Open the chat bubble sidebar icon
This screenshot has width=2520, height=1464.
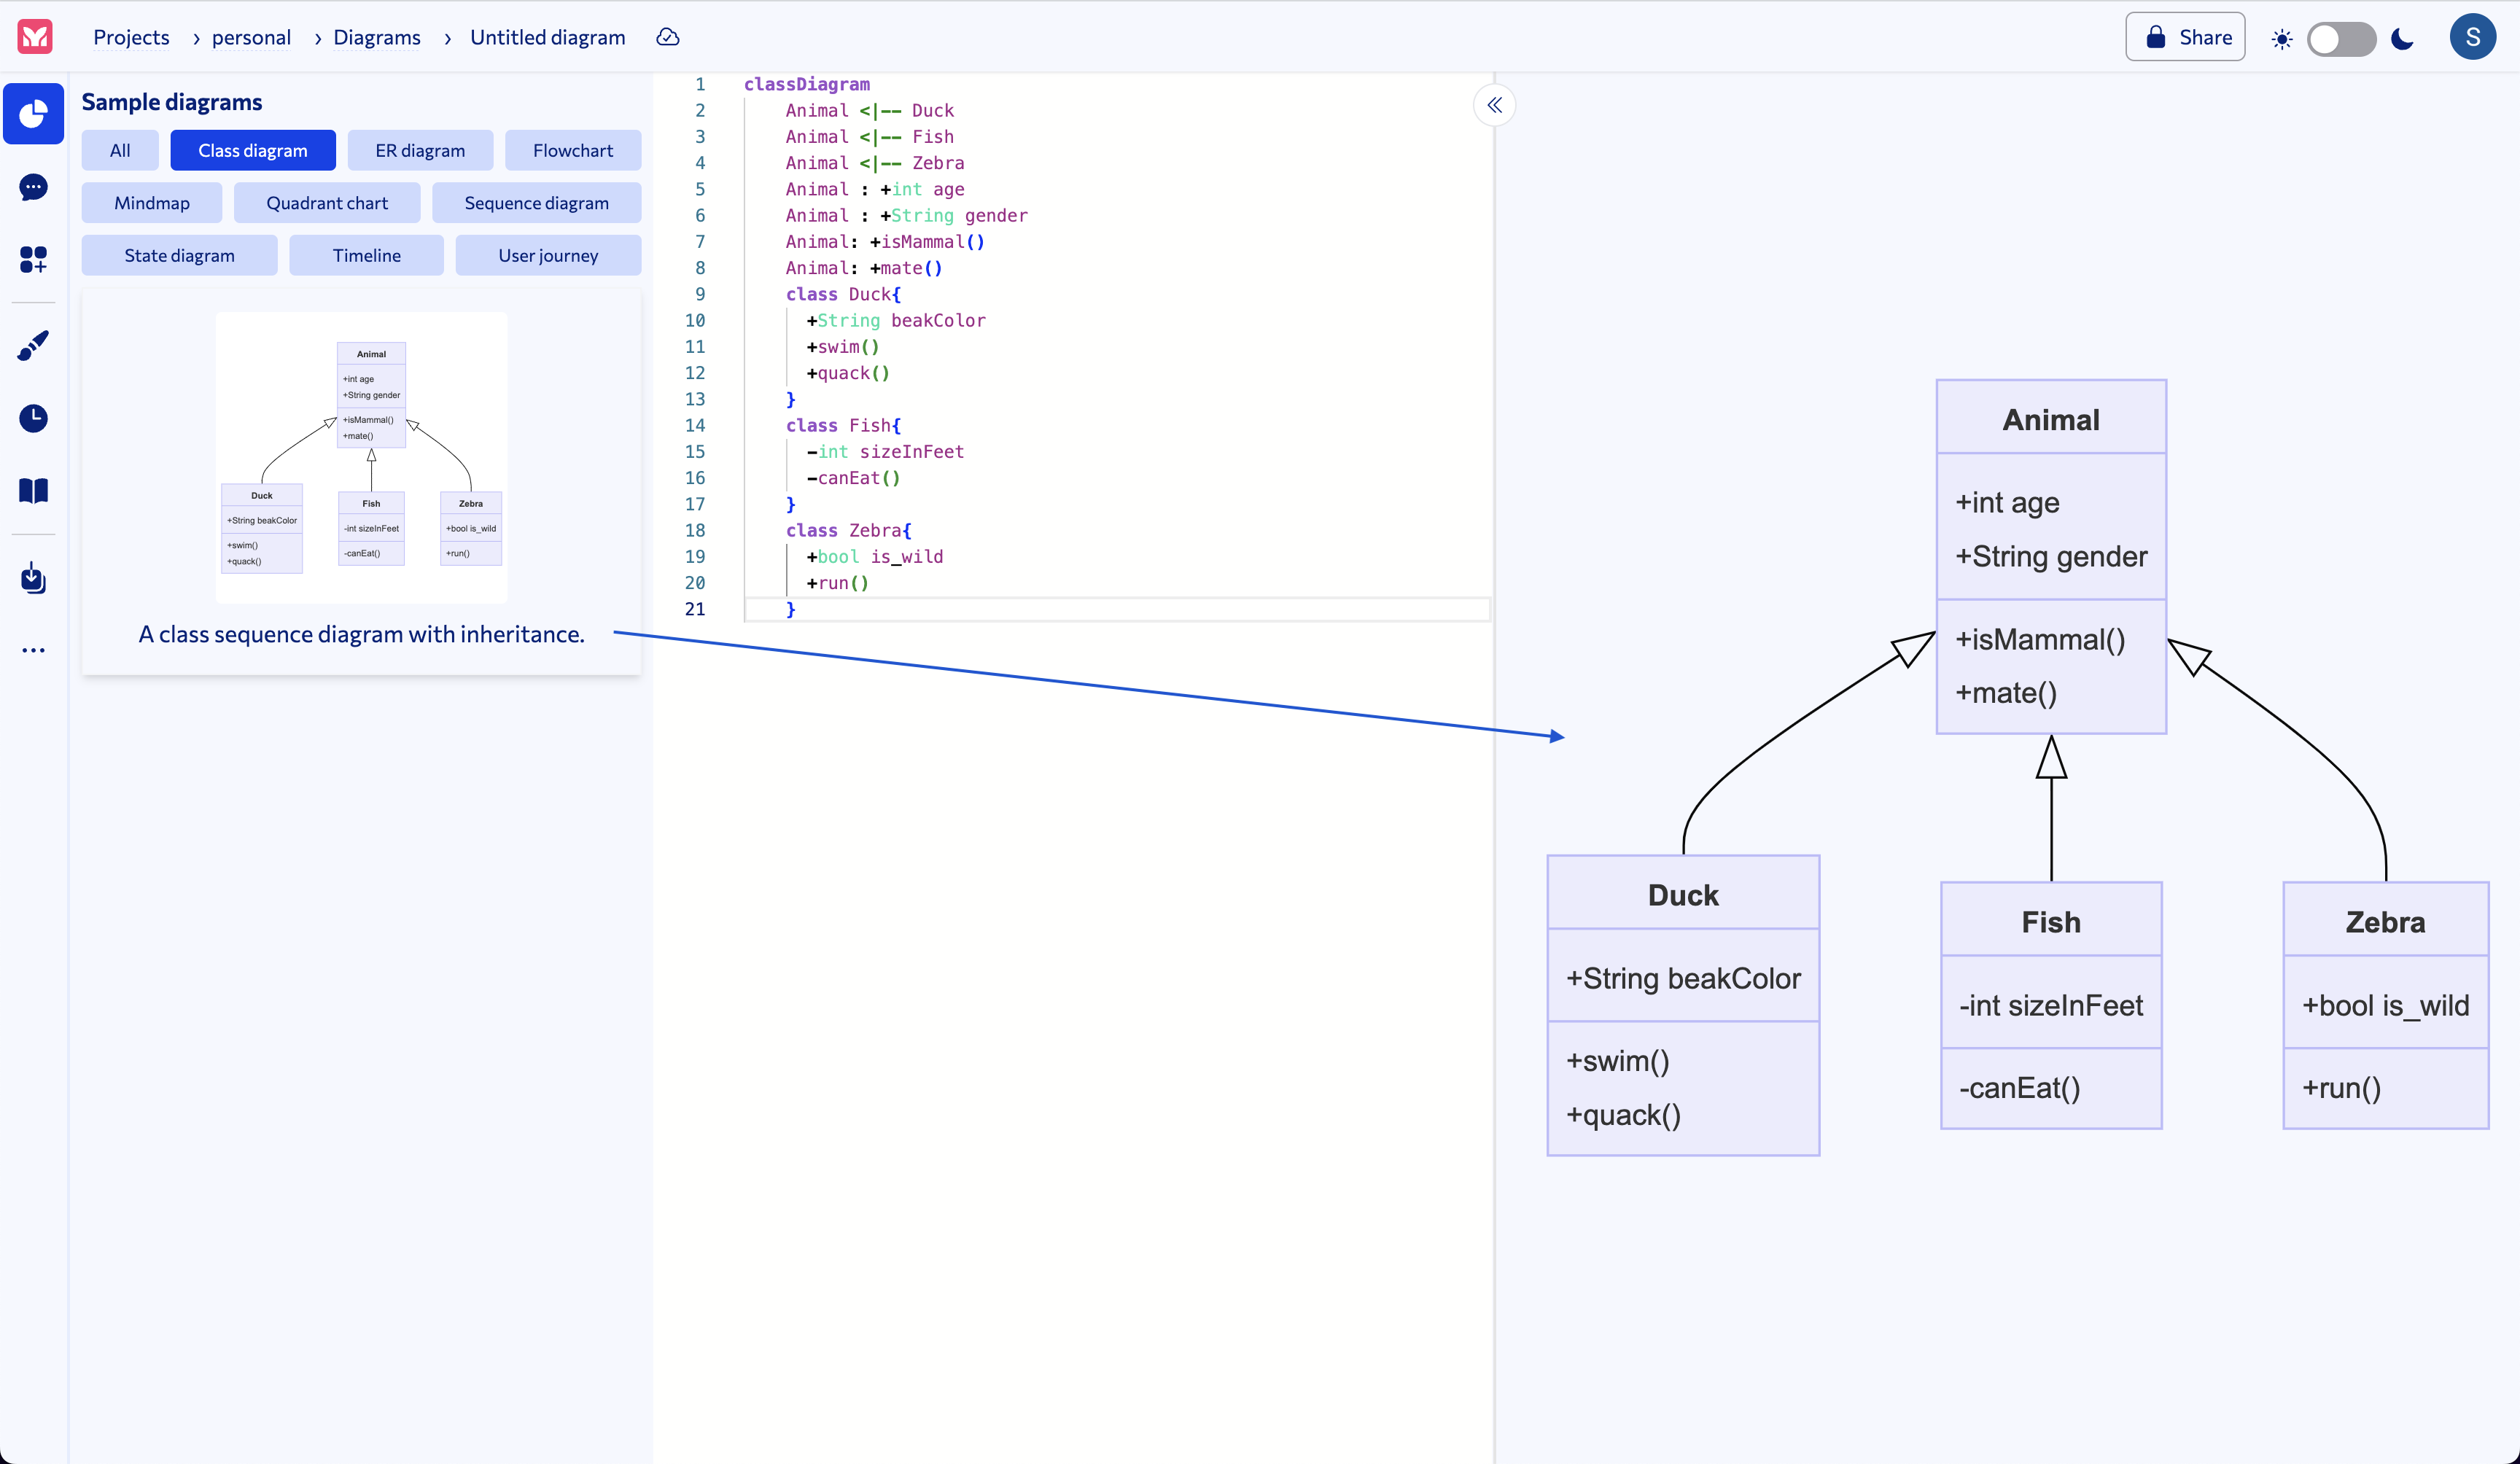(x=33, y=187)
